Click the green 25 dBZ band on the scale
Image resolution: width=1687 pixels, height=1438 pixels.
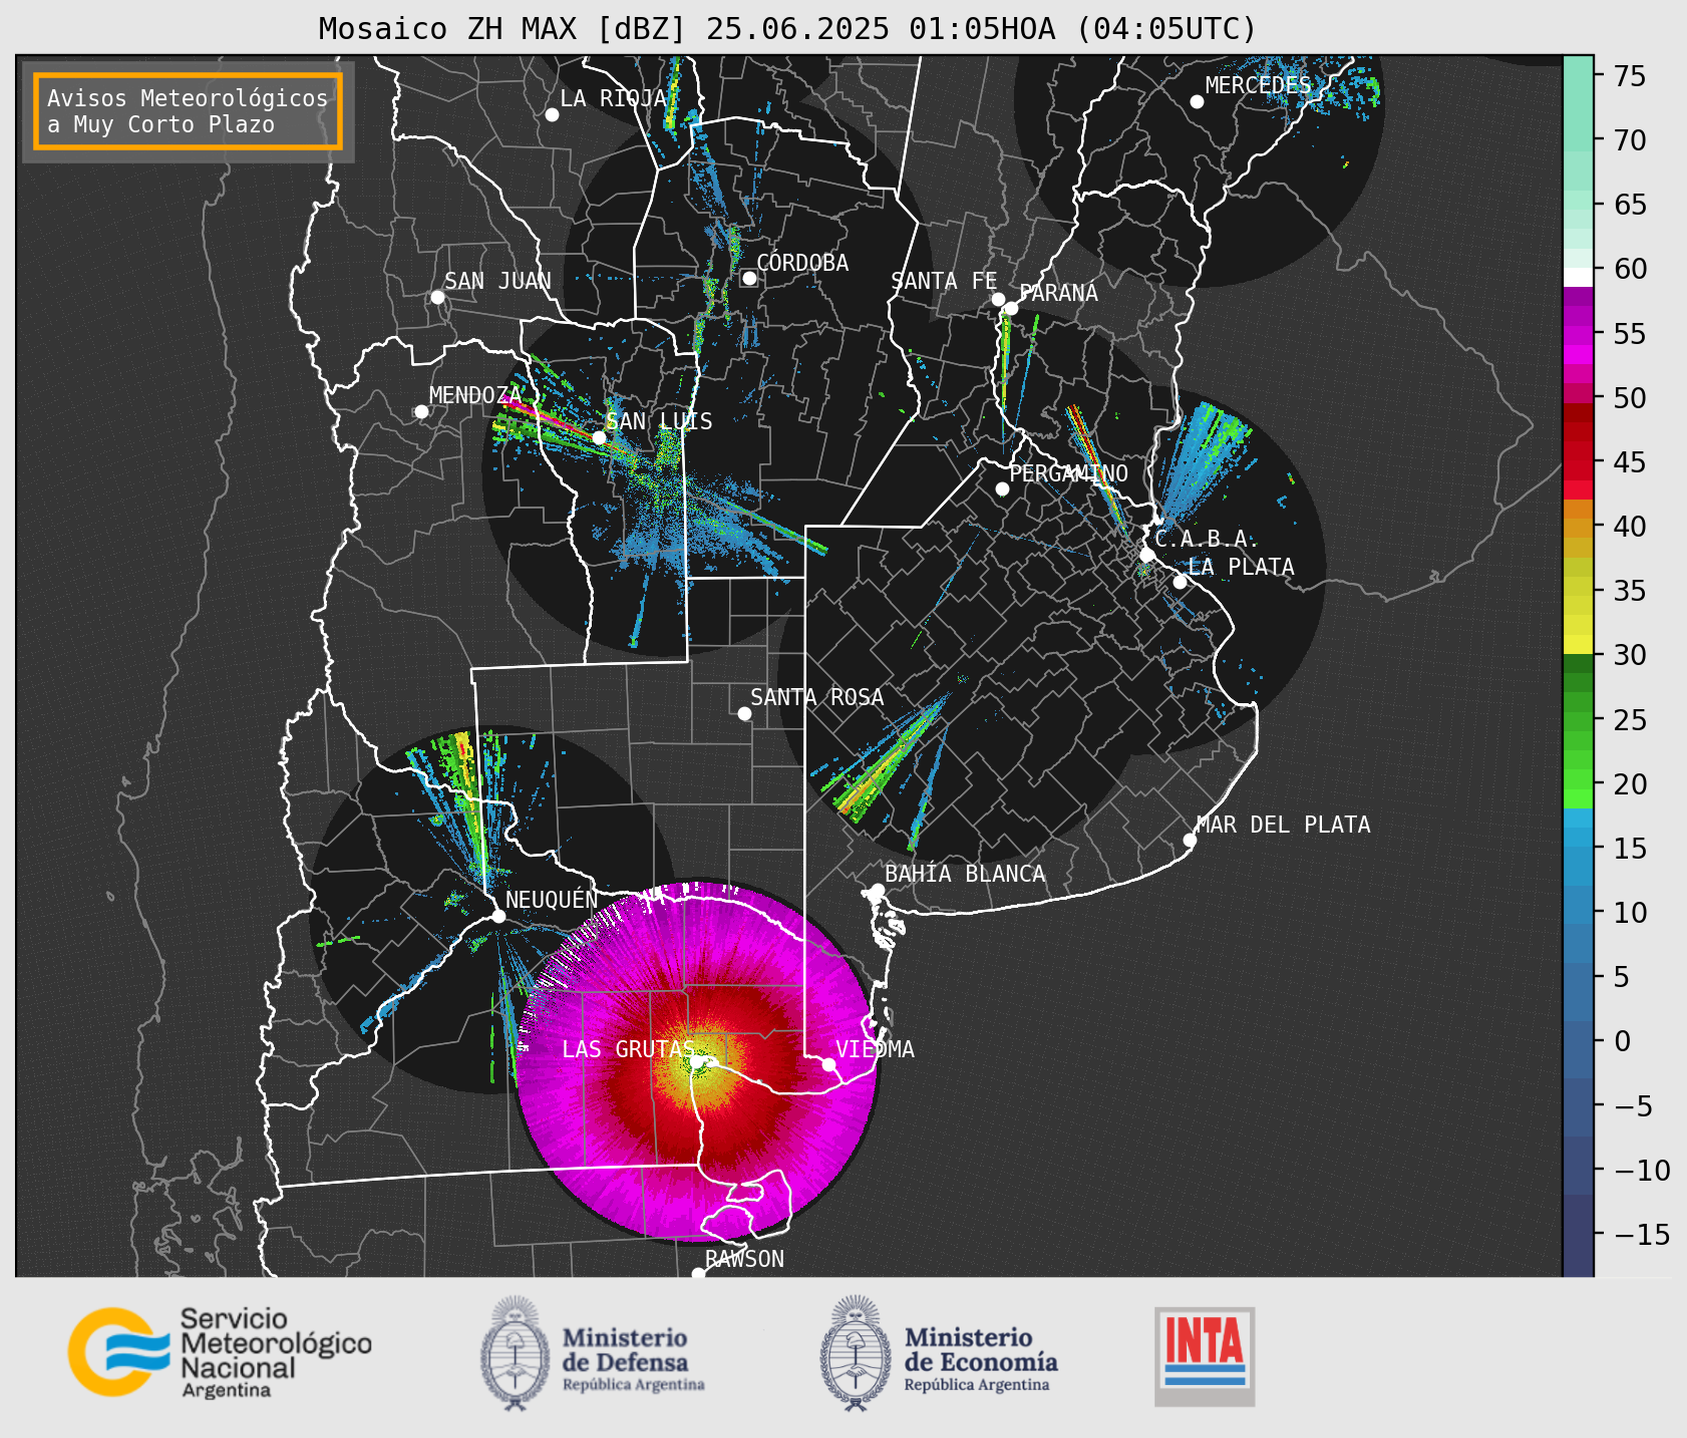point(1578,720)
